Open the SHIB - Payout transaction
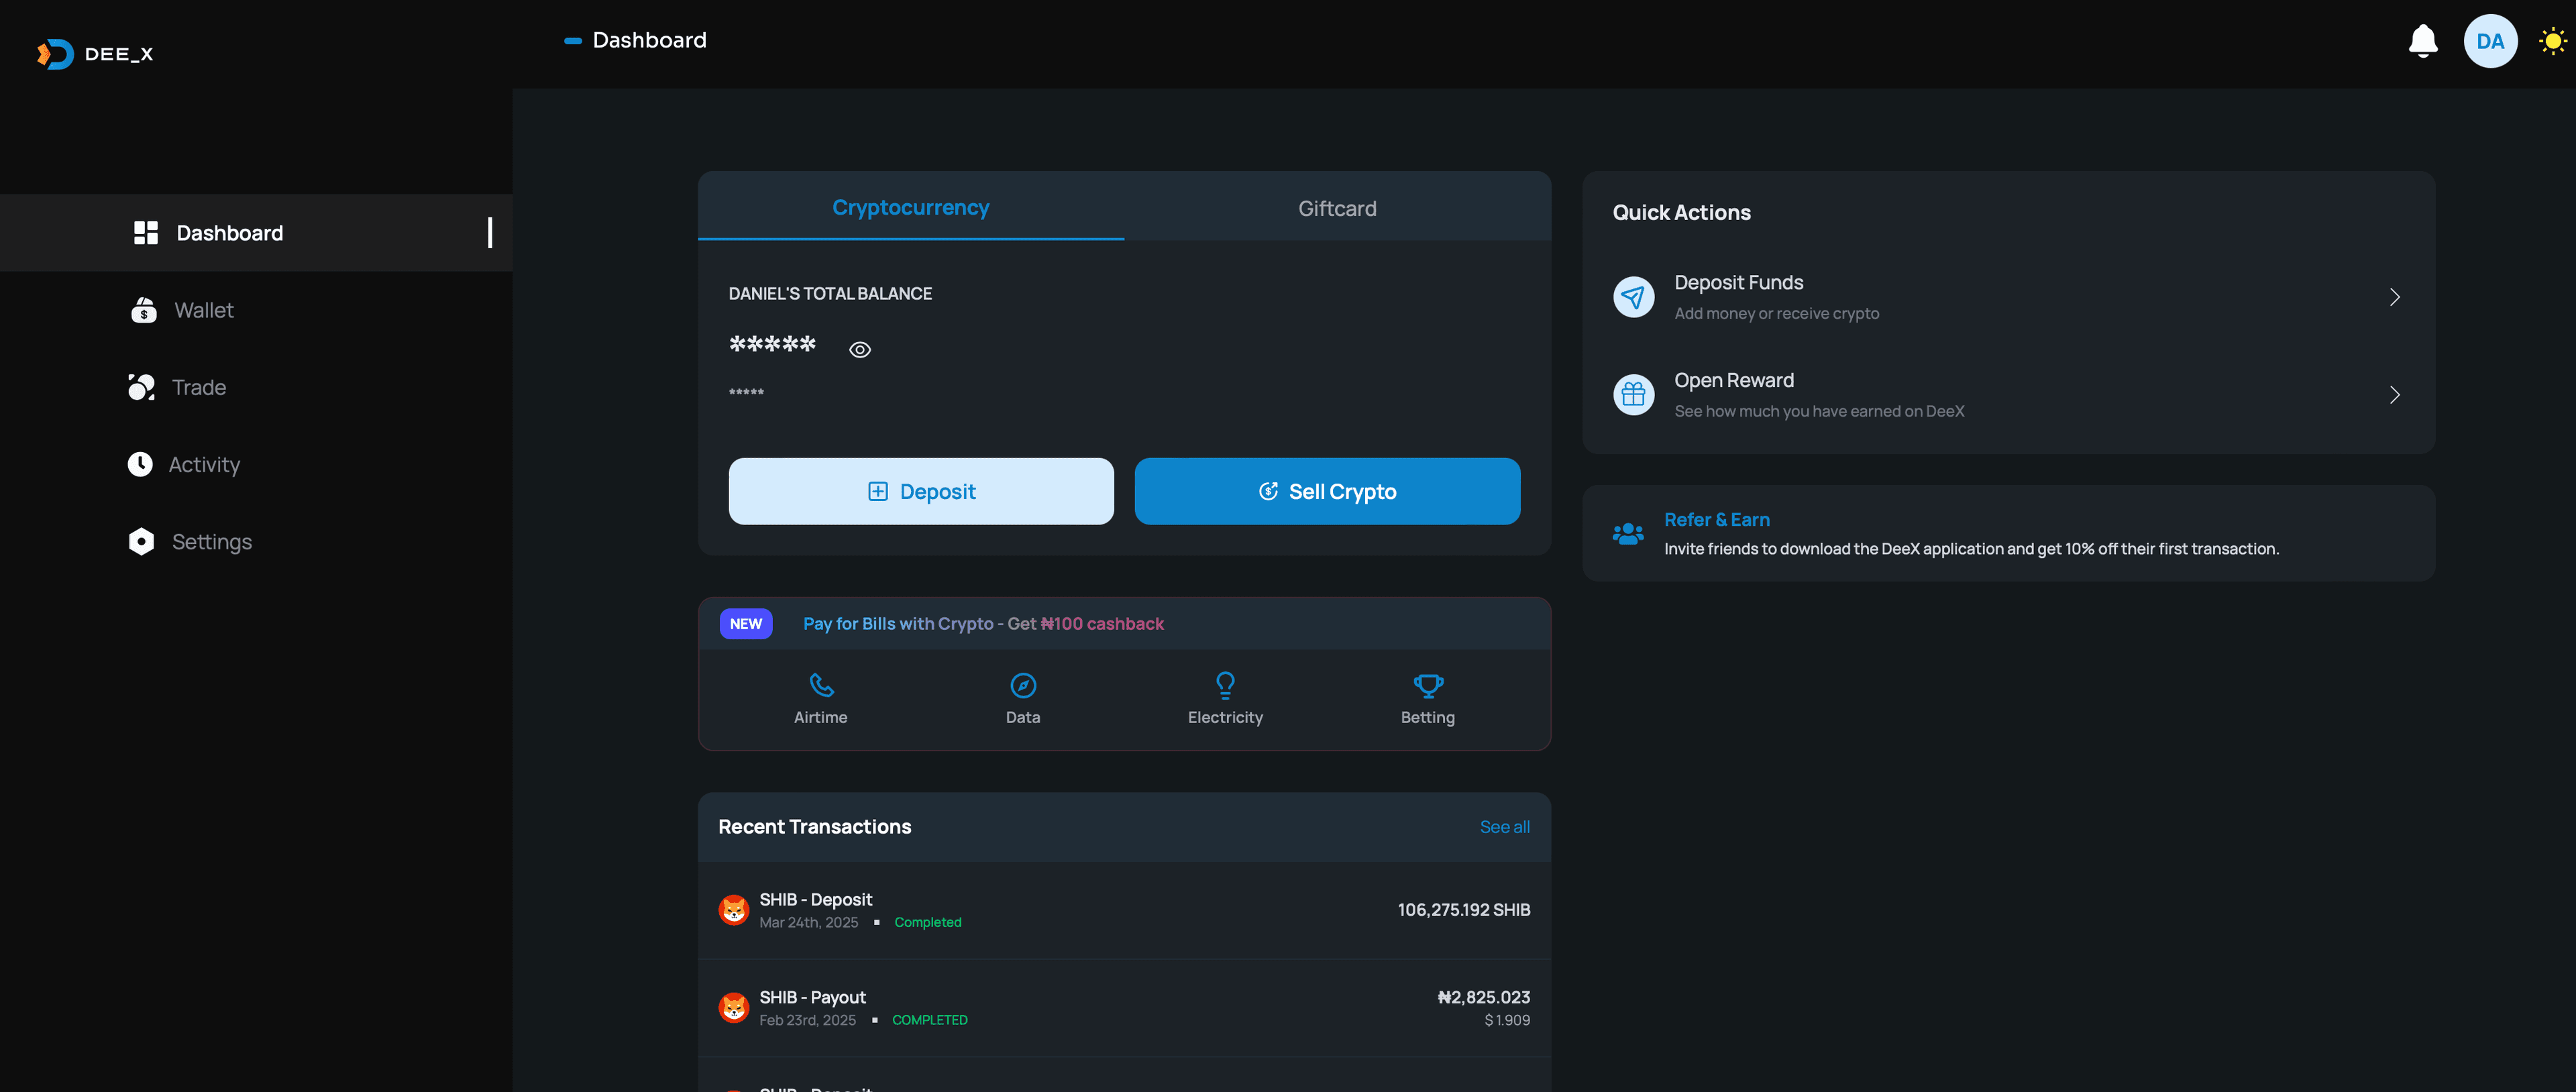2576x1092 pixels. [x=1124, y=1008]
